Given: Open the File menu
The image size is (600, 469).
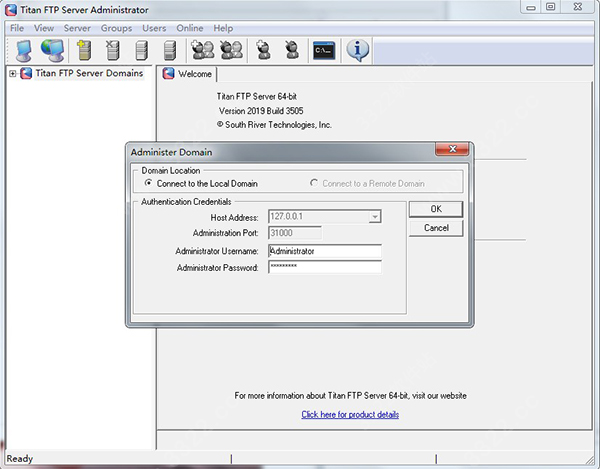Looking at the screenshot, I should [17, 28].
